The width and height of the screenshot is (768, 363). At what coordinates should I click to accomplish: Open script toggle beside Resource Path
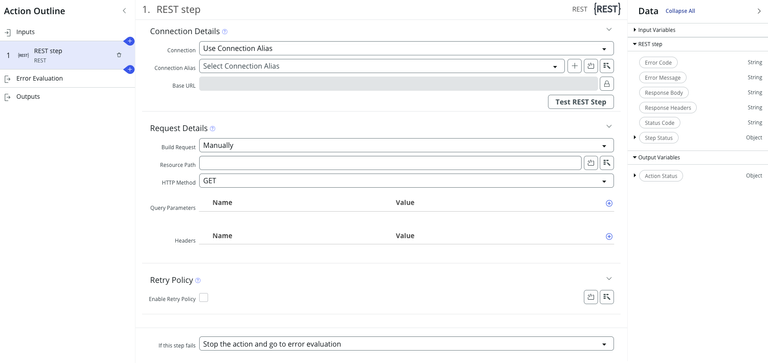click(x=591, y=163)
